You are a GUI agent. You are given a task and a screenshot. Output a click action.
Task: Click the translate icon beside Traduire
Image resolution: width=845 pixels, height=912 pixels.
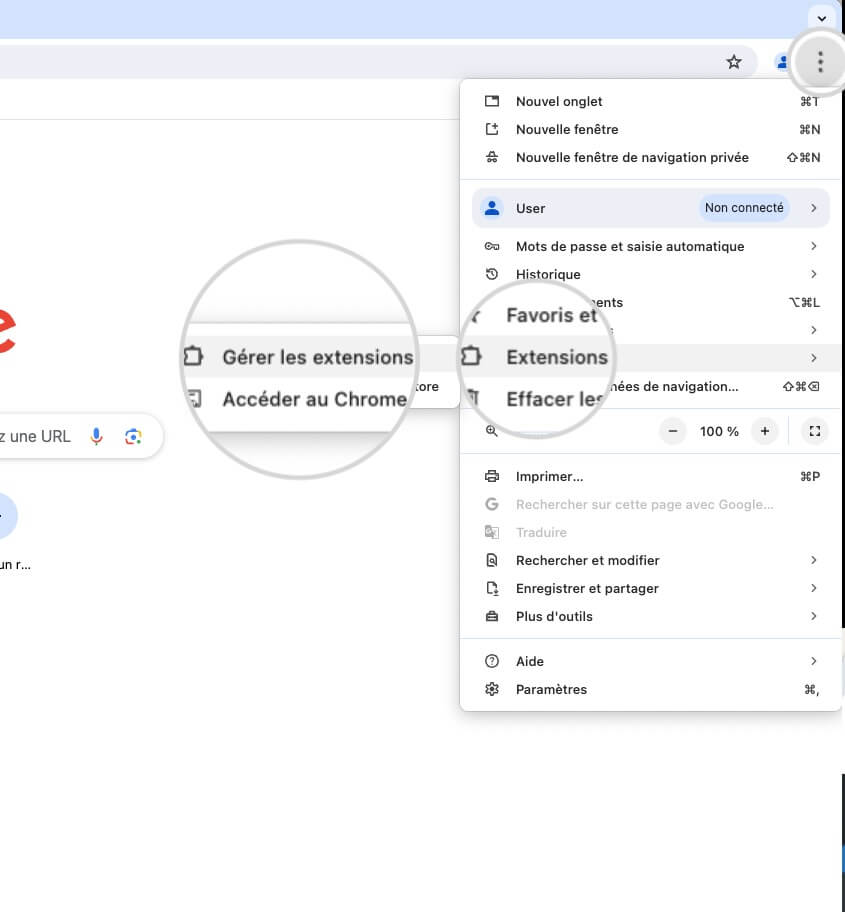tap(492, 532)
